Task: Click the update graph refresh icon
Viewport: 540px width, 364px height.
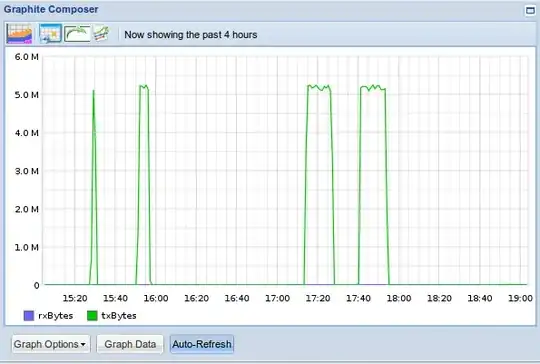Action: pos(77,34)
